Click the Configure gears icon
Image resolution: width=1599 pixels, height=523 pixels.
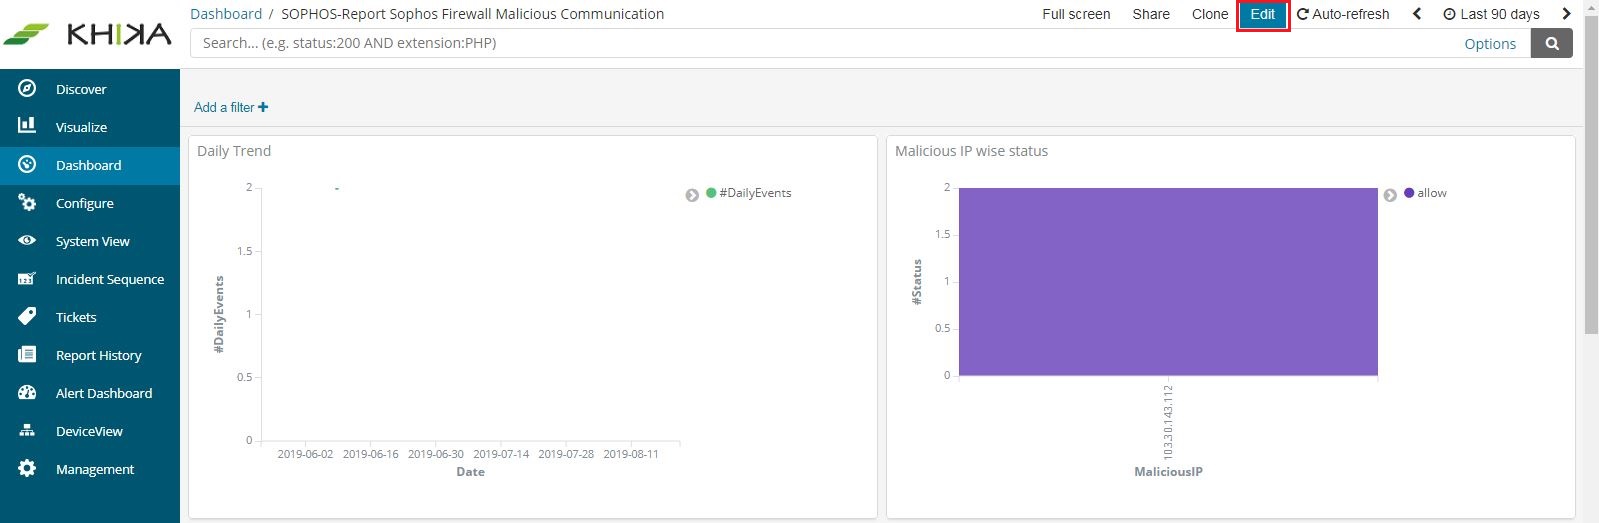coord(27,202)
